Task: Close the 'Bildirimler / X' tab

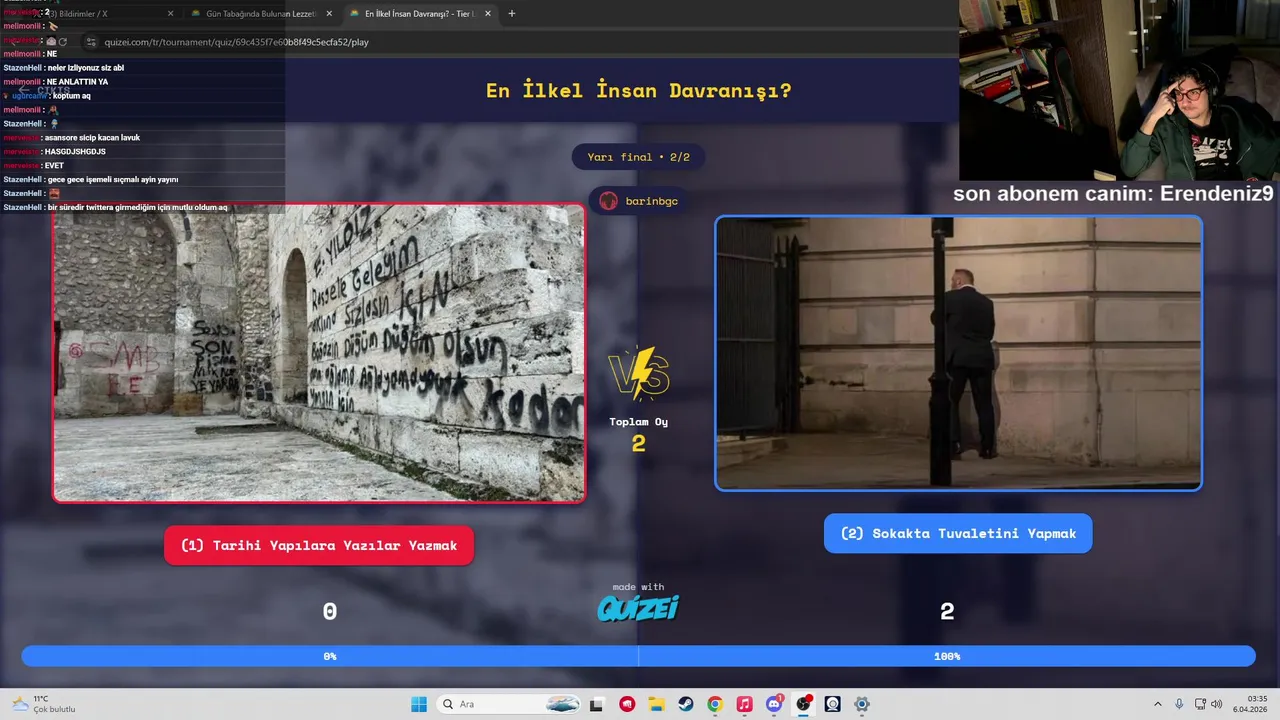Action: (x=170, y=14)
